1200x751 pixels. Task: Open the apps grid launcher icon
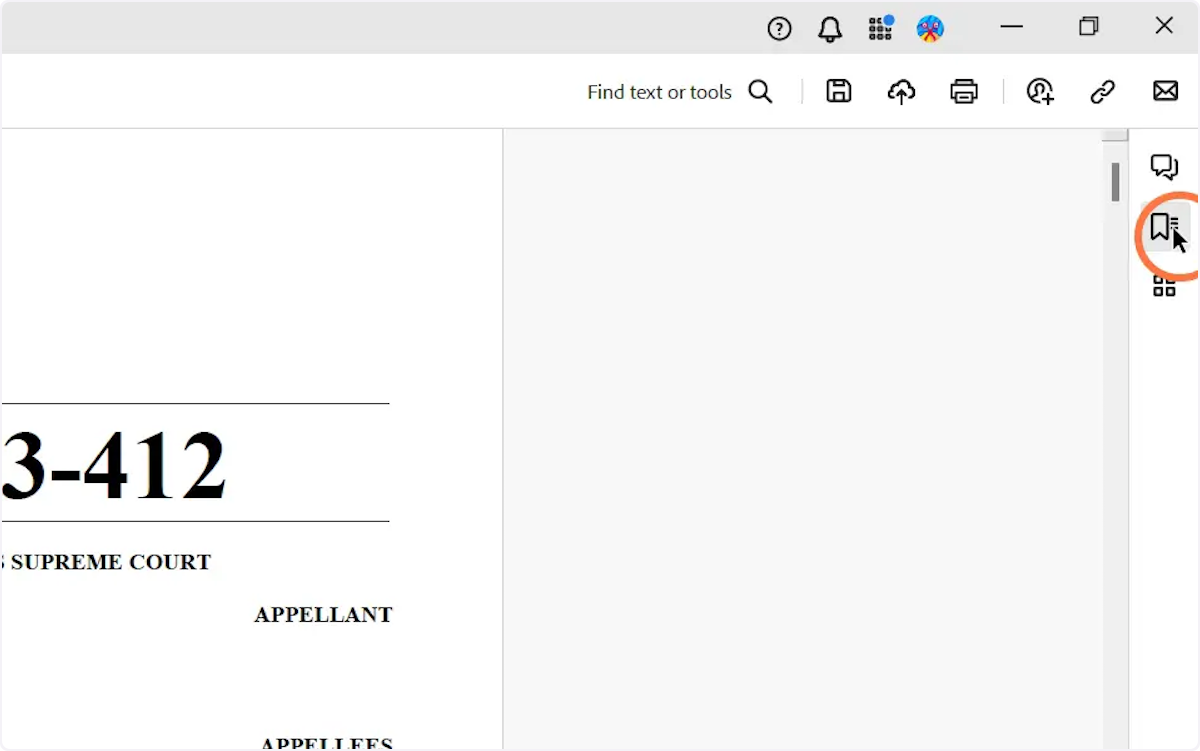[881, 28]
